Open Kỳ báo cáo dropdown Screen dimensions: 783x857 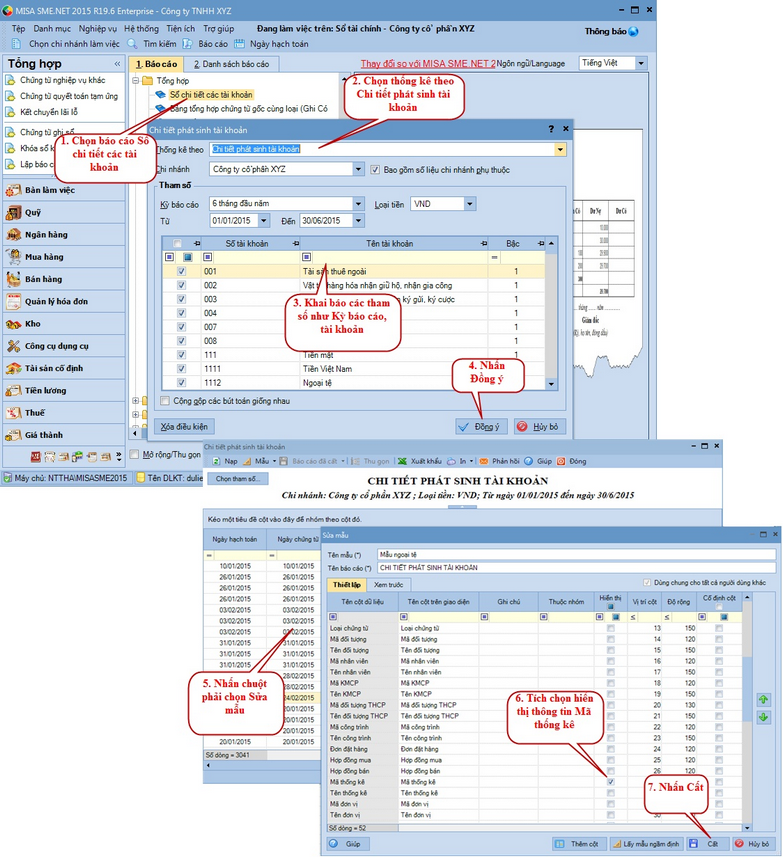point(358,204)
